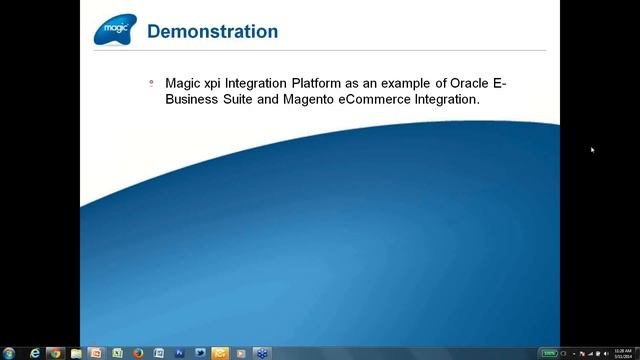Open Excel from the taskbar
Image resolution: width=640 pixels, height=360 pixels.
click(x=118, y=353)
